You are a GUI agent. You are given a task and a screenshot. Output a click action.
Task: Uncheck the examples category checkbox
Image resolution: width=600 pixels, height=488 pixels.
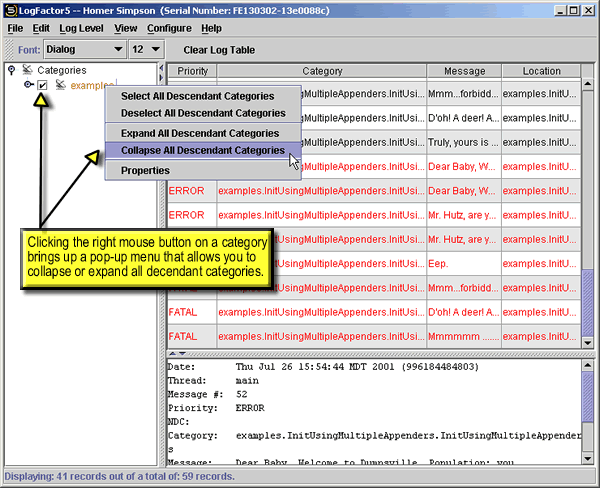(43, 86)
